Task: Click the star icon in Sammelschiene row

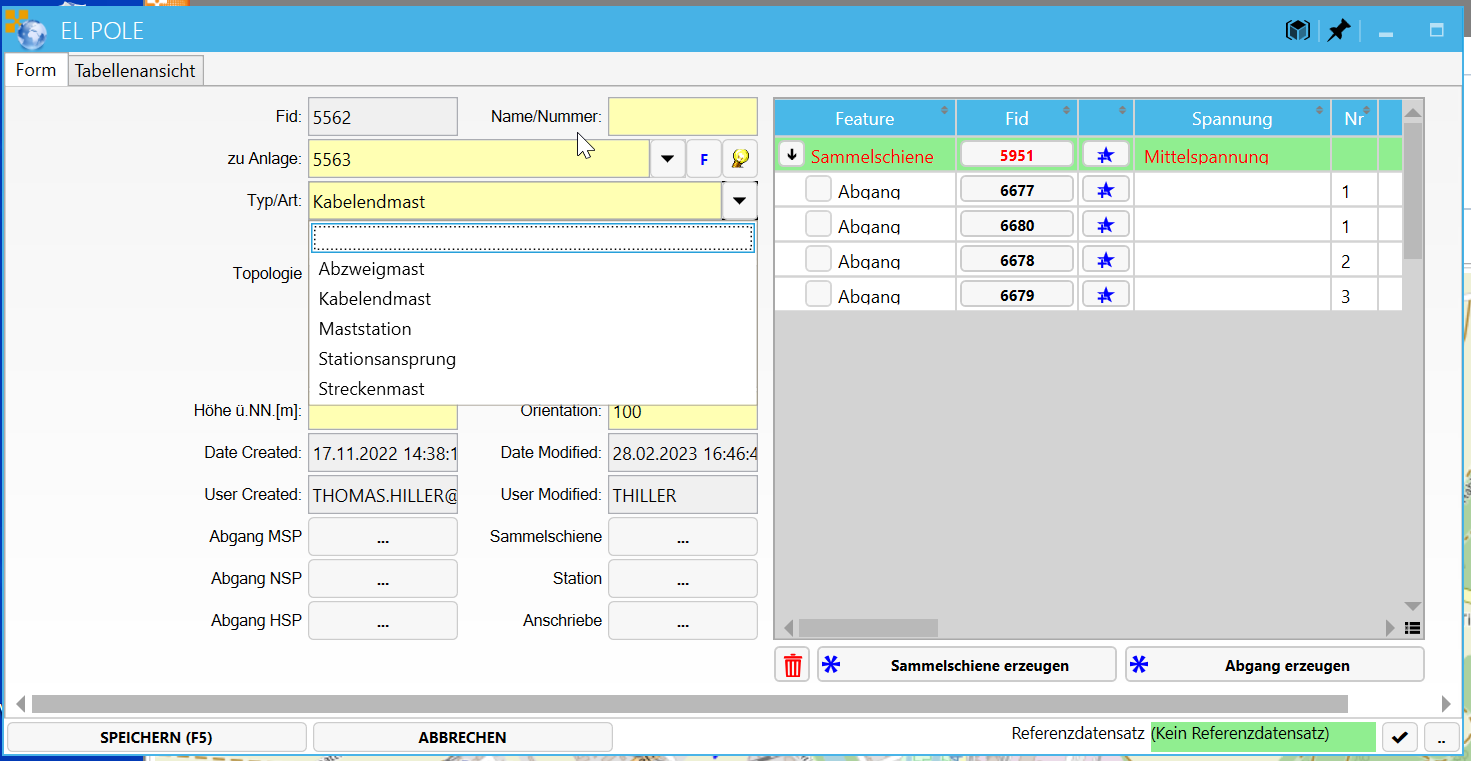Action: (x=1106, y=155)
